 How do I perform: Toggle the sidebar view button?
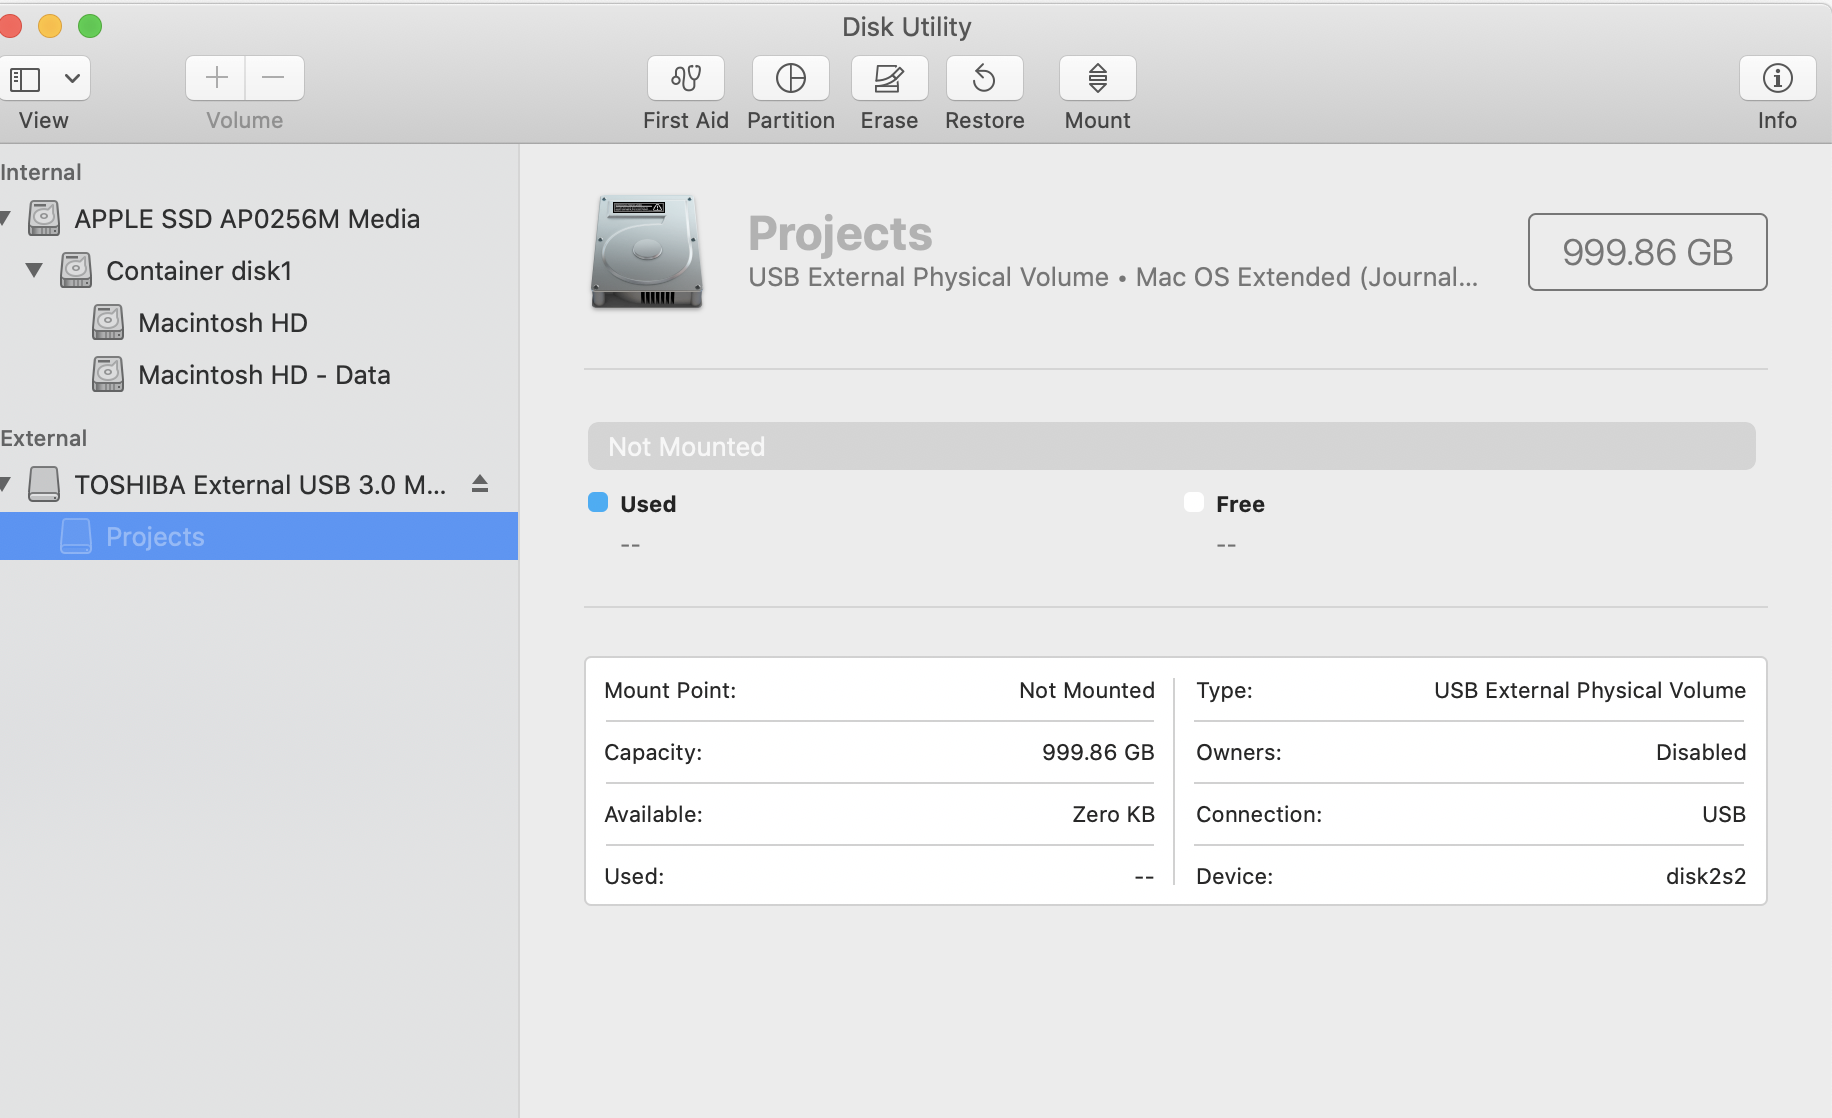click(25, 79)
